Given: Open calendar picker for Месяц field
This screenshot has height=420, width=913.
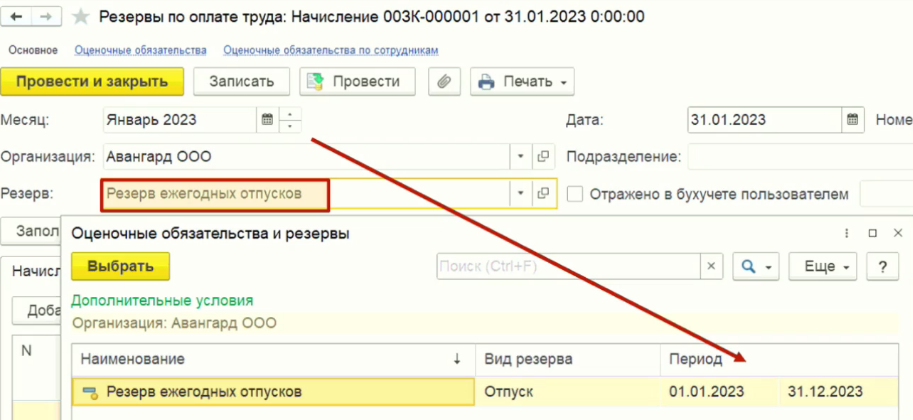Looking at the screenshot, I should pos(267,120).
